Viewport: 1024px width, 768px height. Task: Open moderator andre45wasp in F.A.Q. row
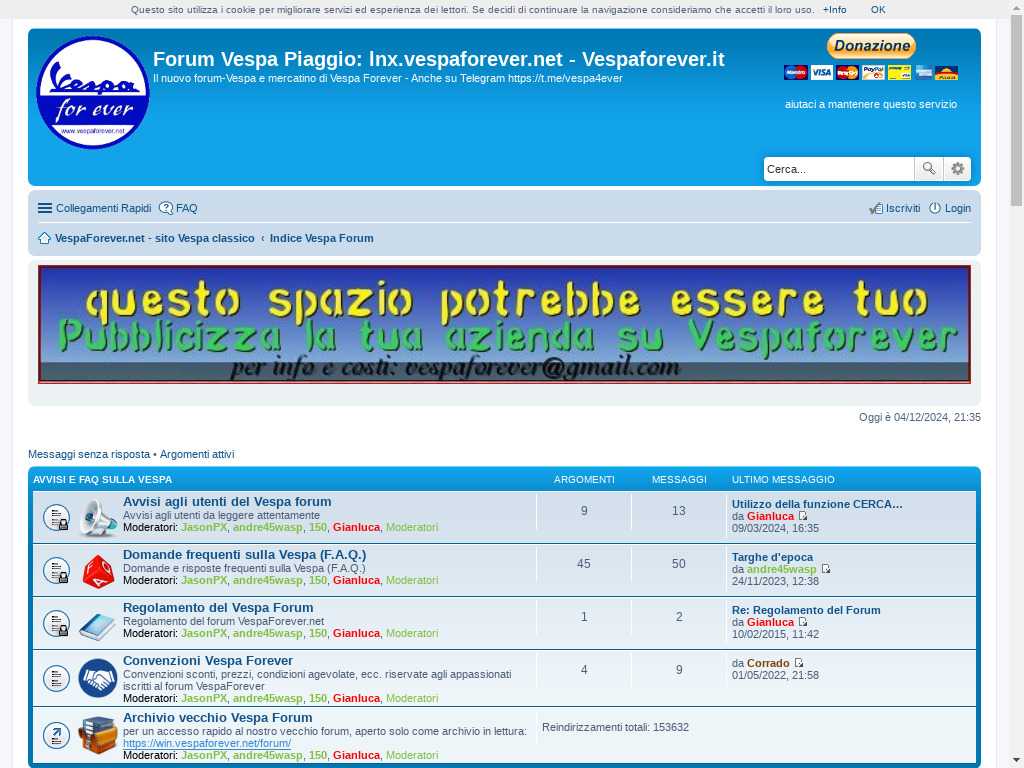pyautogui.click(x=268, y=580)
